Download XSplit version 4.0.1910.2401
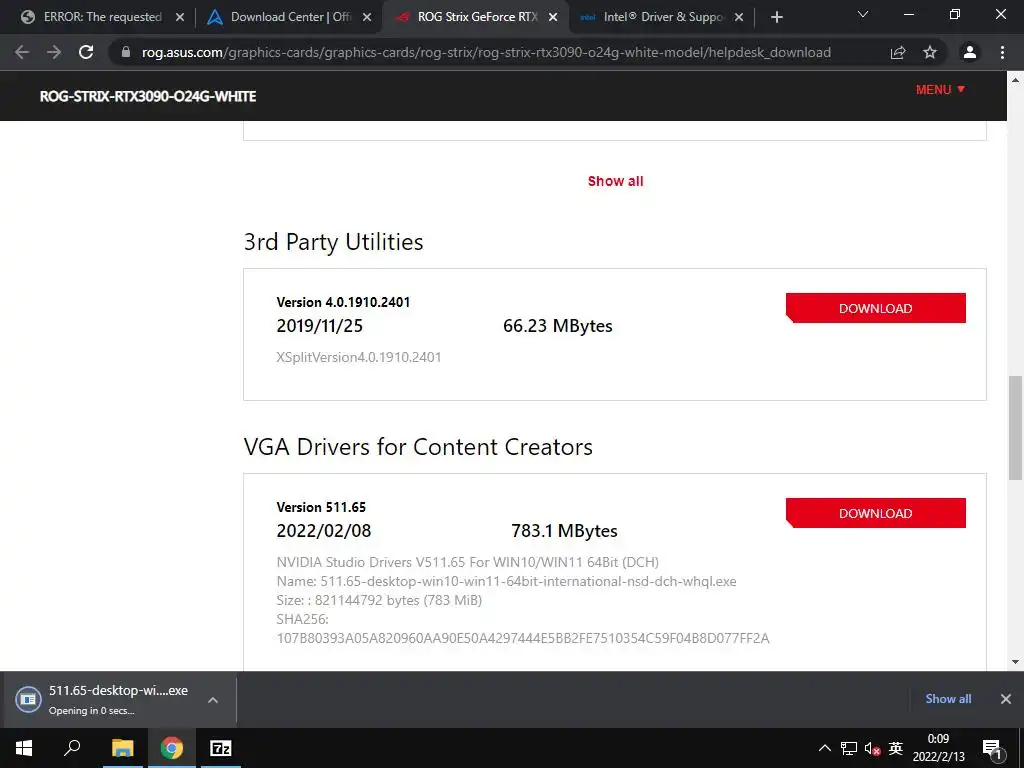1024x768 pixels. [x=875, y=308]
